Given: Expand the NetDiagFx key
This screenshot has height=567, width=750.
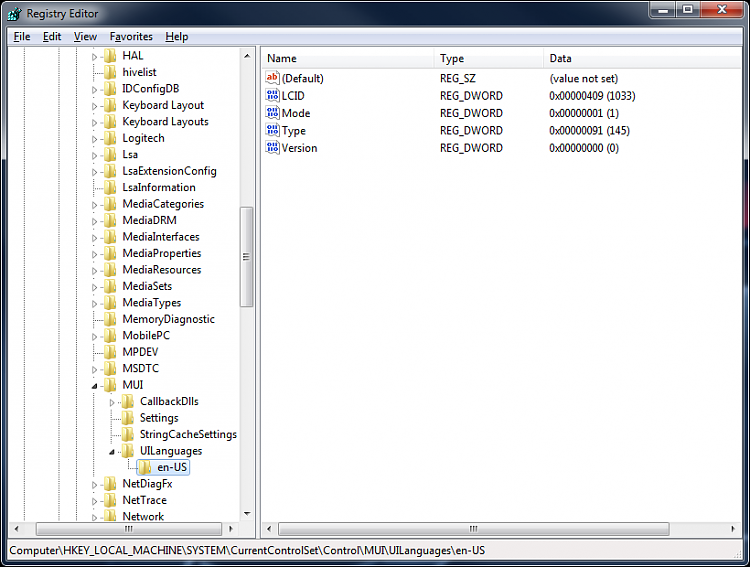Looking at the screenshot, I should [x=94, y=485].
